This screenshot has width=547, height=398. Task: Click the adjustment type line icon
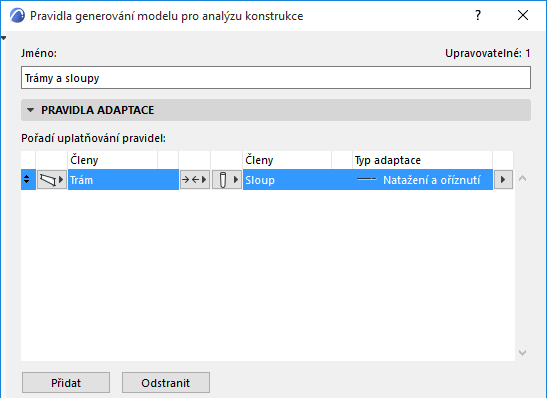click(366, 180)
